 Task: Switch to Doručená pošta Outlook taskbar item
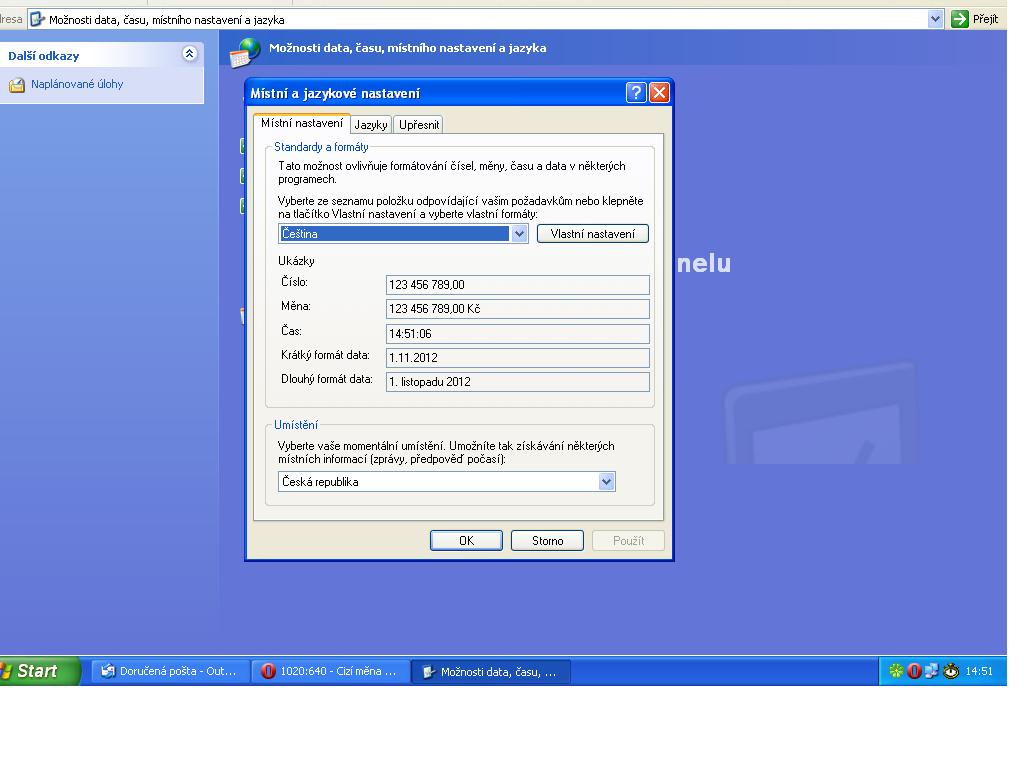[x=168, y=672]
